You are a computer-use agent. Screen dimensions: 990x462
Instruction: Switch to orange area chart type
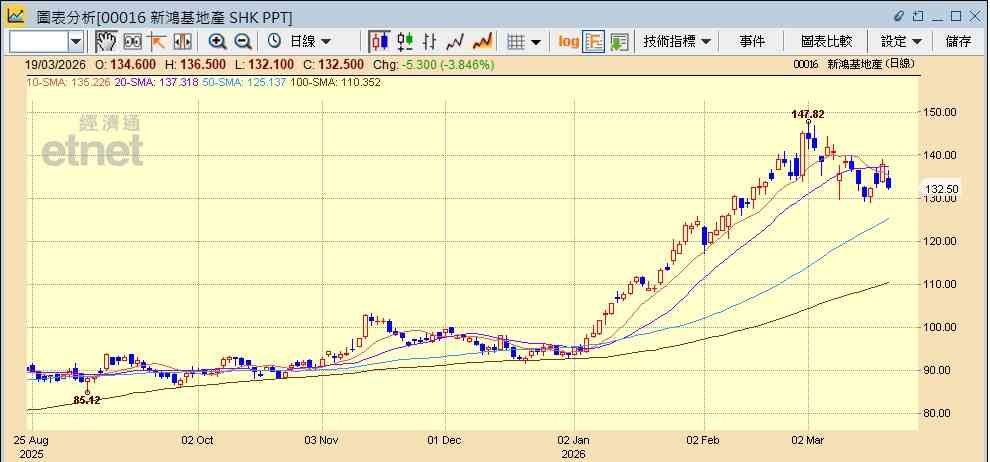coord(482,42)
